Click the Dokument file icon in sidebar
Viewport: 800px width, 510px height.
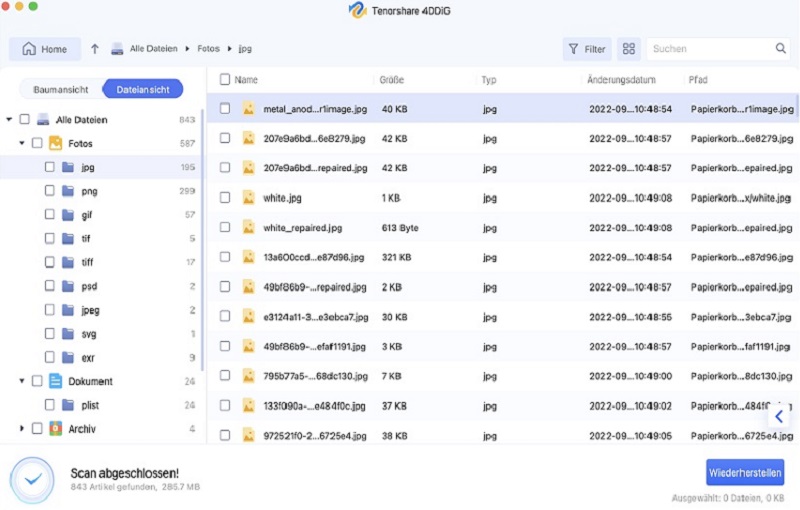pos(56,381)
